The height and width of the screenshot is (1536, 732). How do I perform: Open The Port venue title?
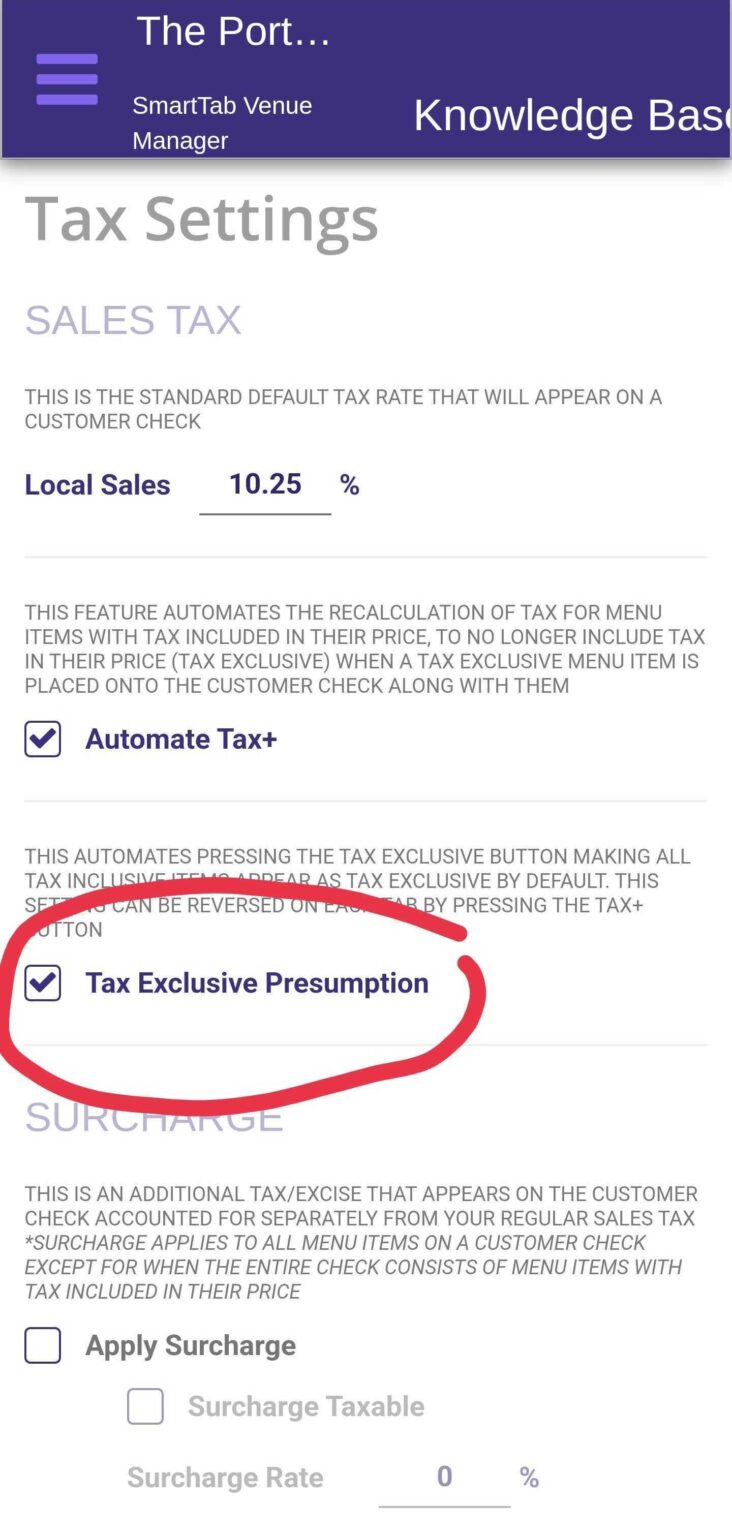click(x=236, y=31)
